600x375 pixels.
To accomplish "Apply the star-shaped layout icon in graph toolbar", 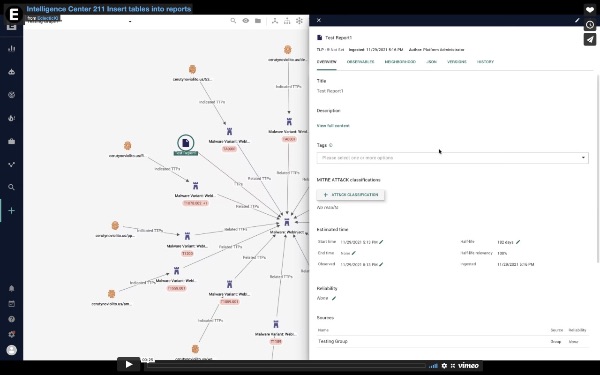I will click(299, 21).
